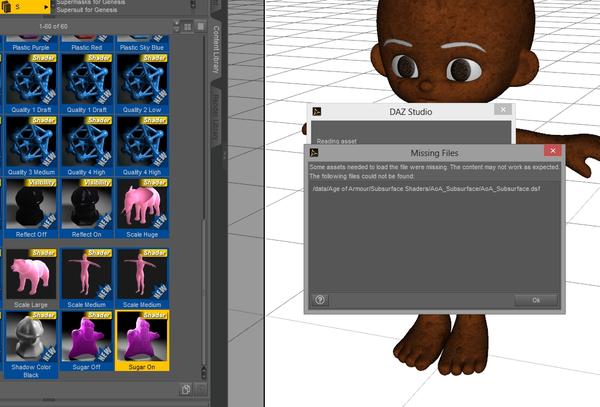Apply the Shadow Color Black shader
This screenshot has height=407, width=600.
(x=31, y=345)
